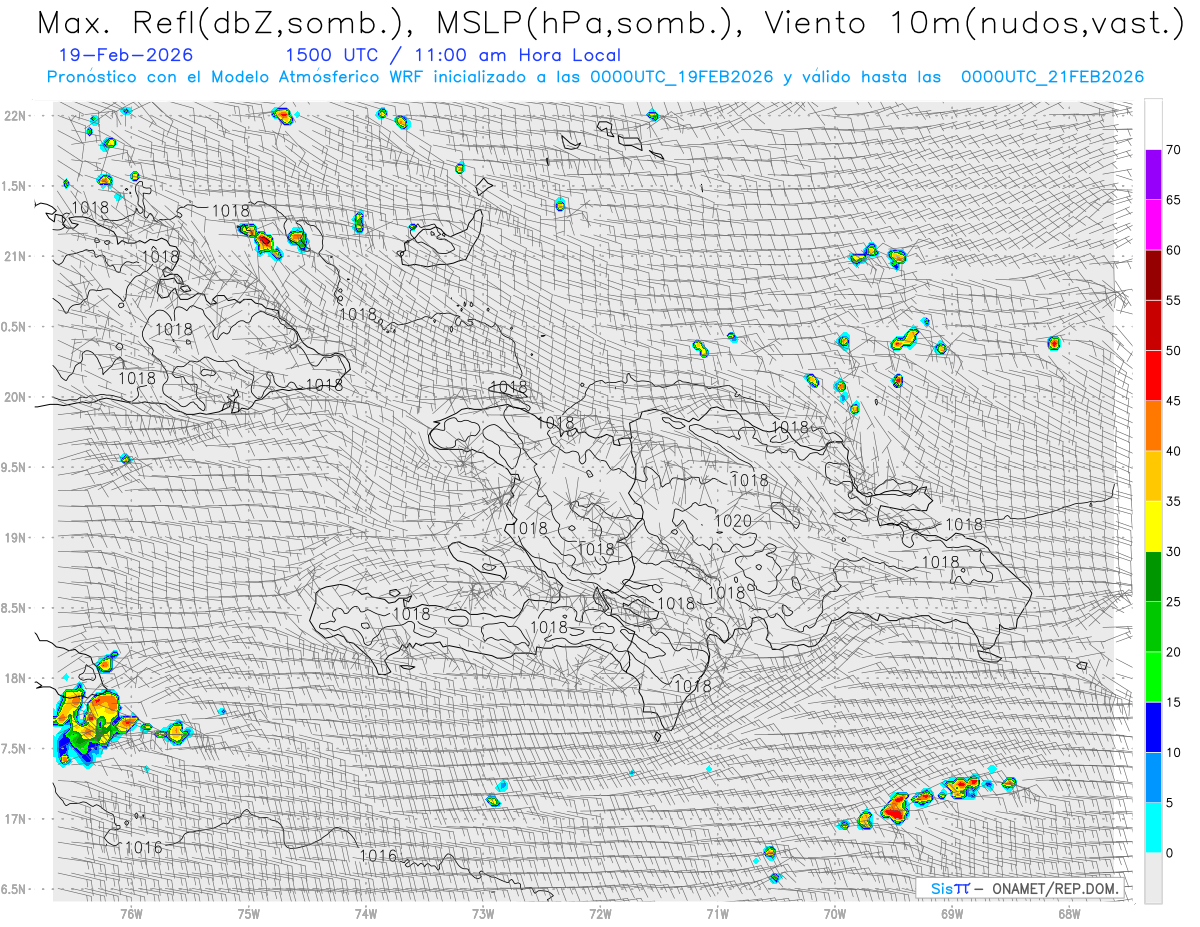The width and height of the screenshot is (1200, 927).
Task: Select the 19N latitude axis label
Action: tap(15, 537)
